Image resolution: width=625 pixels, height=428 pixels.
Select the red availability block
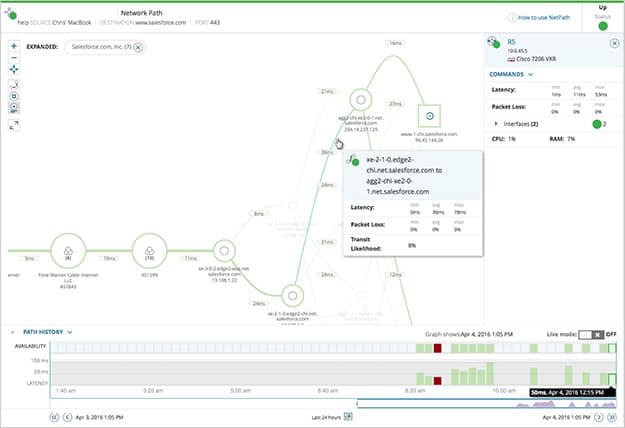(x=437, y=348)
